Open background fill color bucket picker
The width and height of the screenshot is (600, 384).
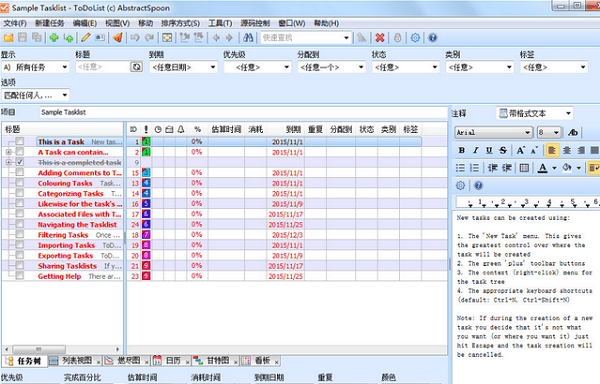click(x=567, y=168)
